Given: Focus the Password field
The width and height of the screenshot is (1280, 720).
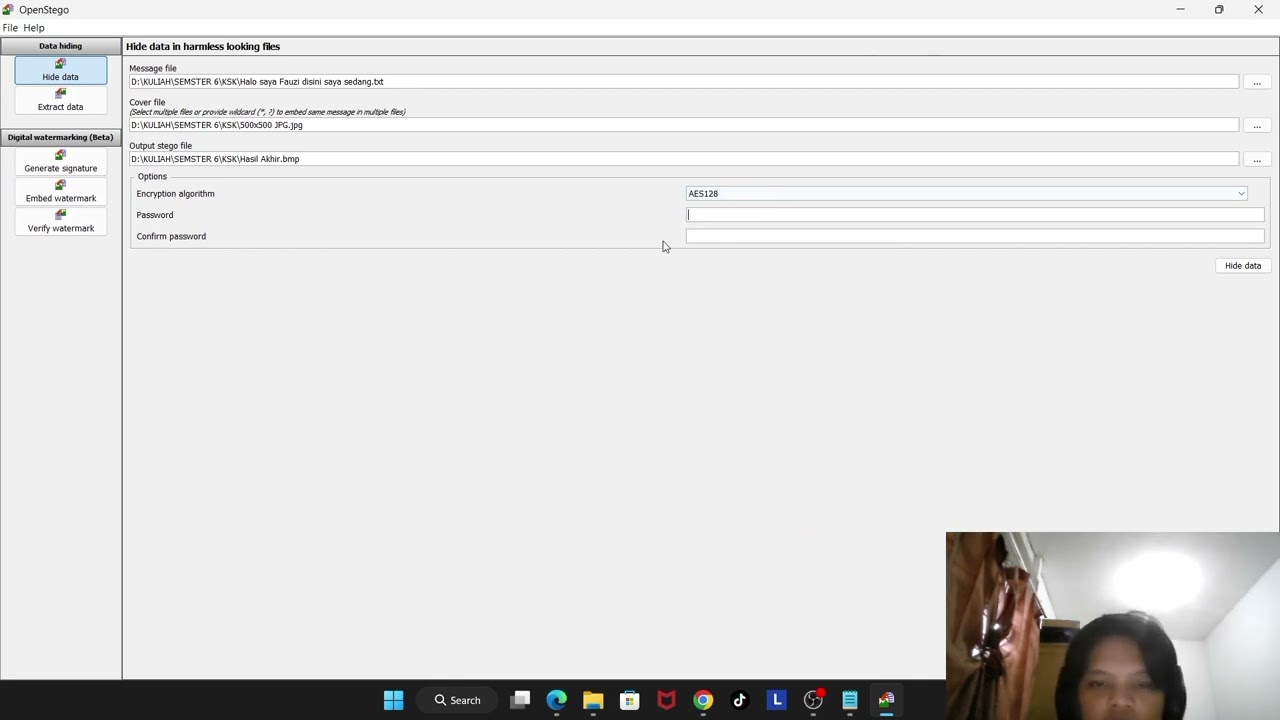Looking at the screenshot, I should pos(975,215).
